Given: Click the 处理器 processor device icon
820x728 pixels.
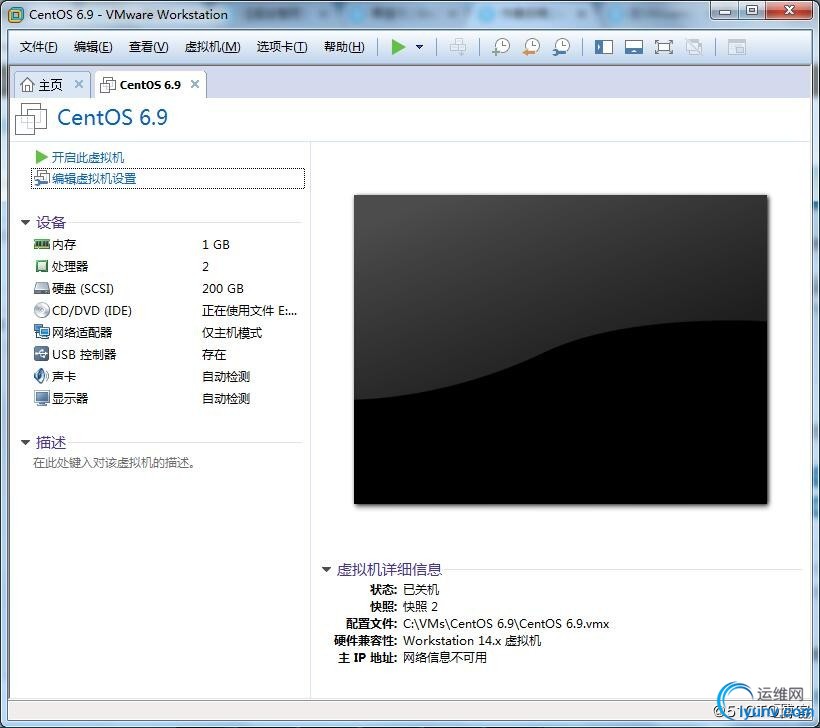Looking at the screenshot, I should [41, 266].
